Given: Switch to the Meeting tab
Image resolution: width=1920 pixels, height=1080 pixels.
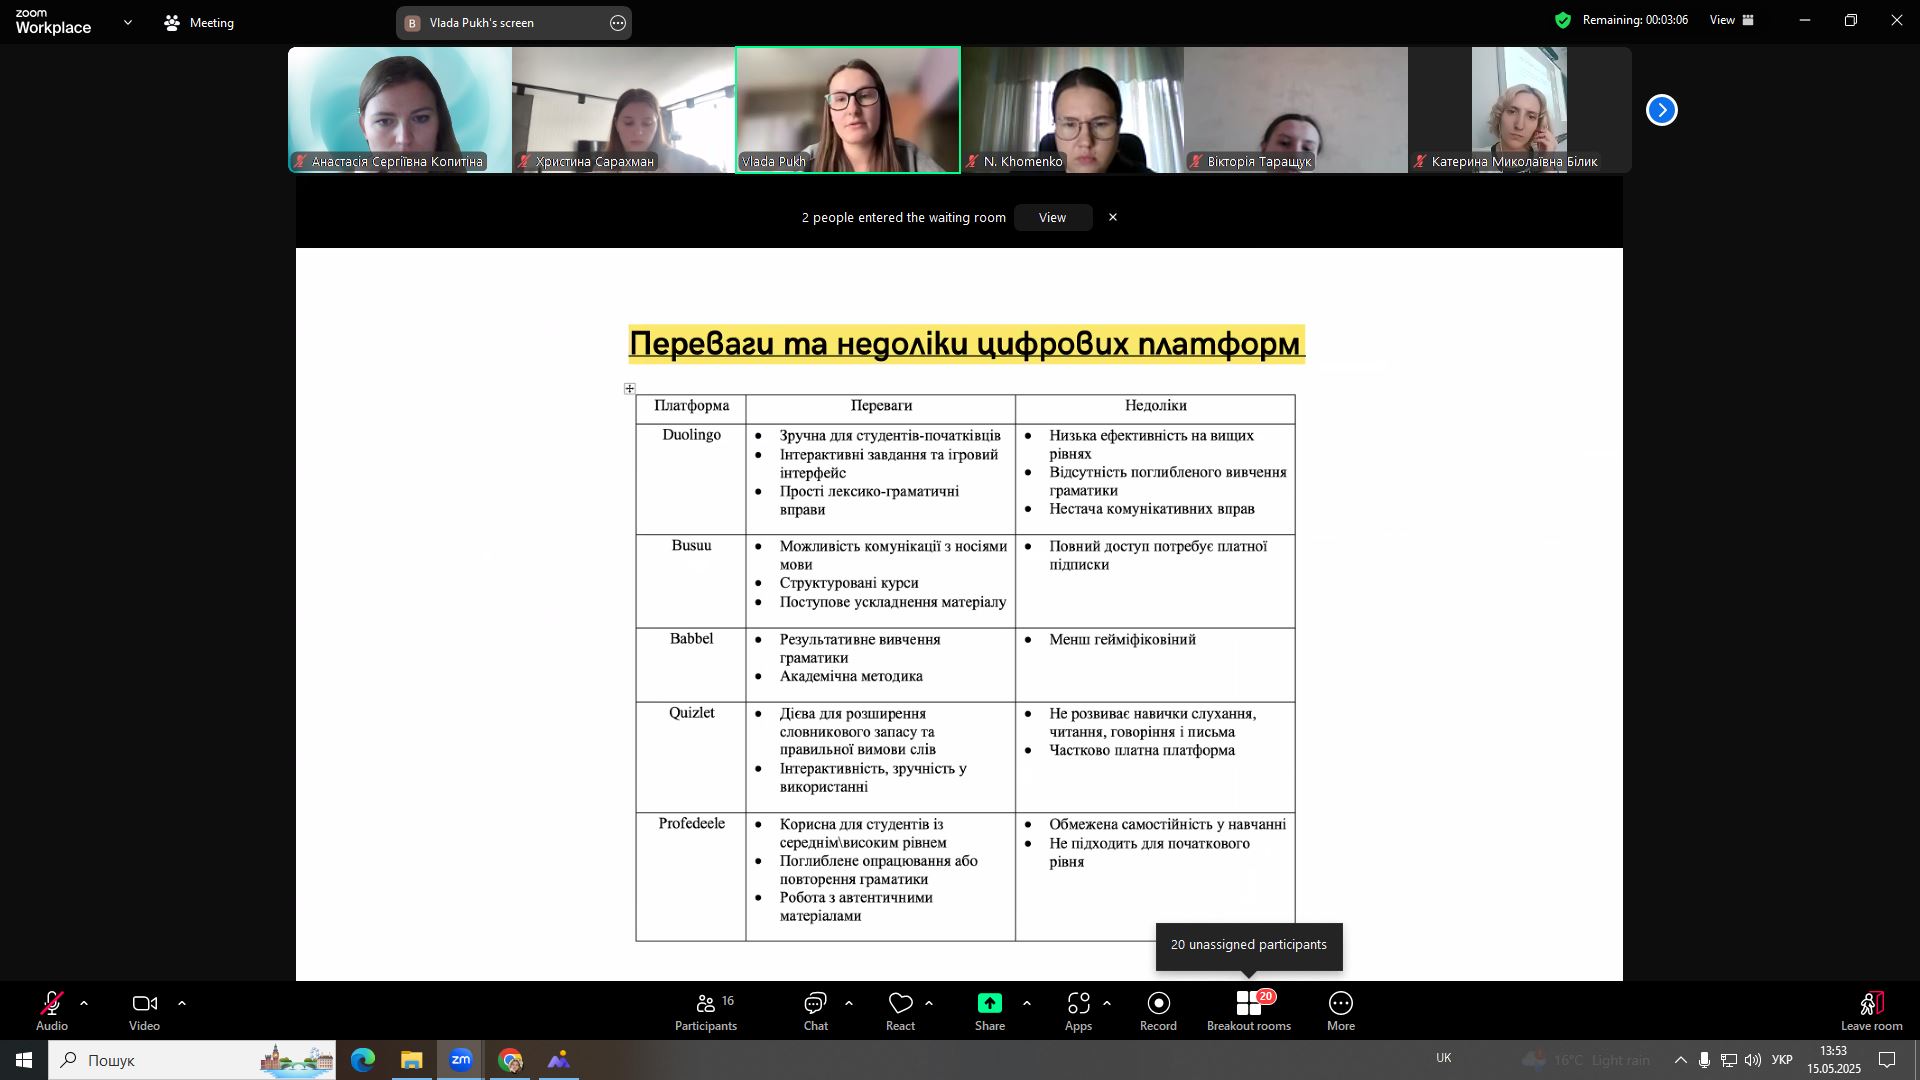Looking at the screenshot, I should pyautogui.click(x=199, y=22).
